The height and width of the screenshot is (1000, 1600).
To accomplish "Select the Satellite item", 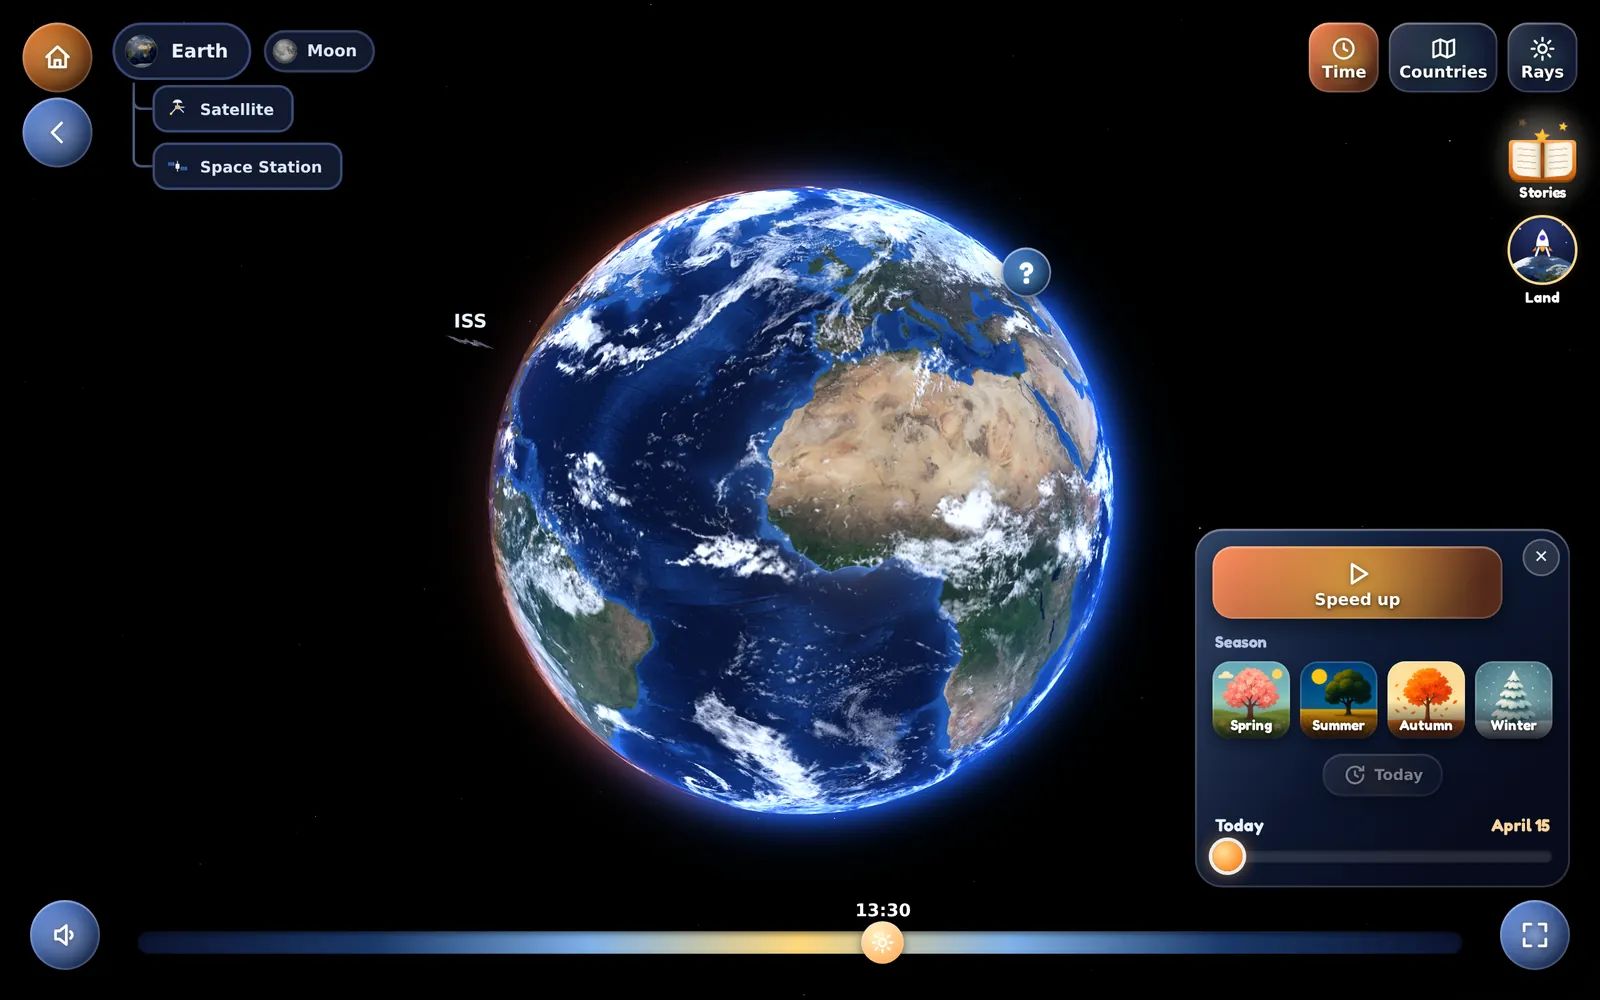I will pos(223,109).
